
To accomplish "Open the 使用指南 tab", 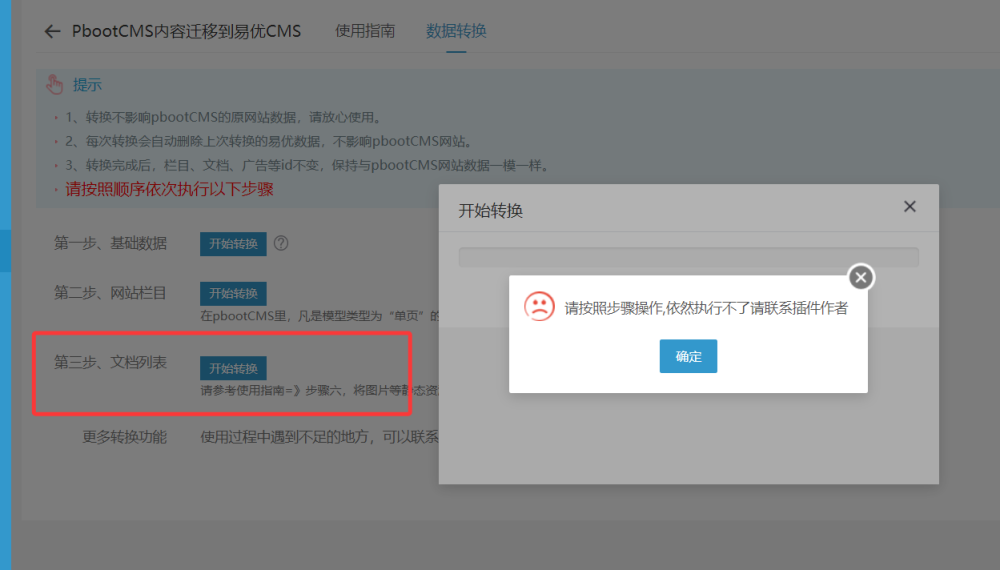I will (x=365, y=31).
